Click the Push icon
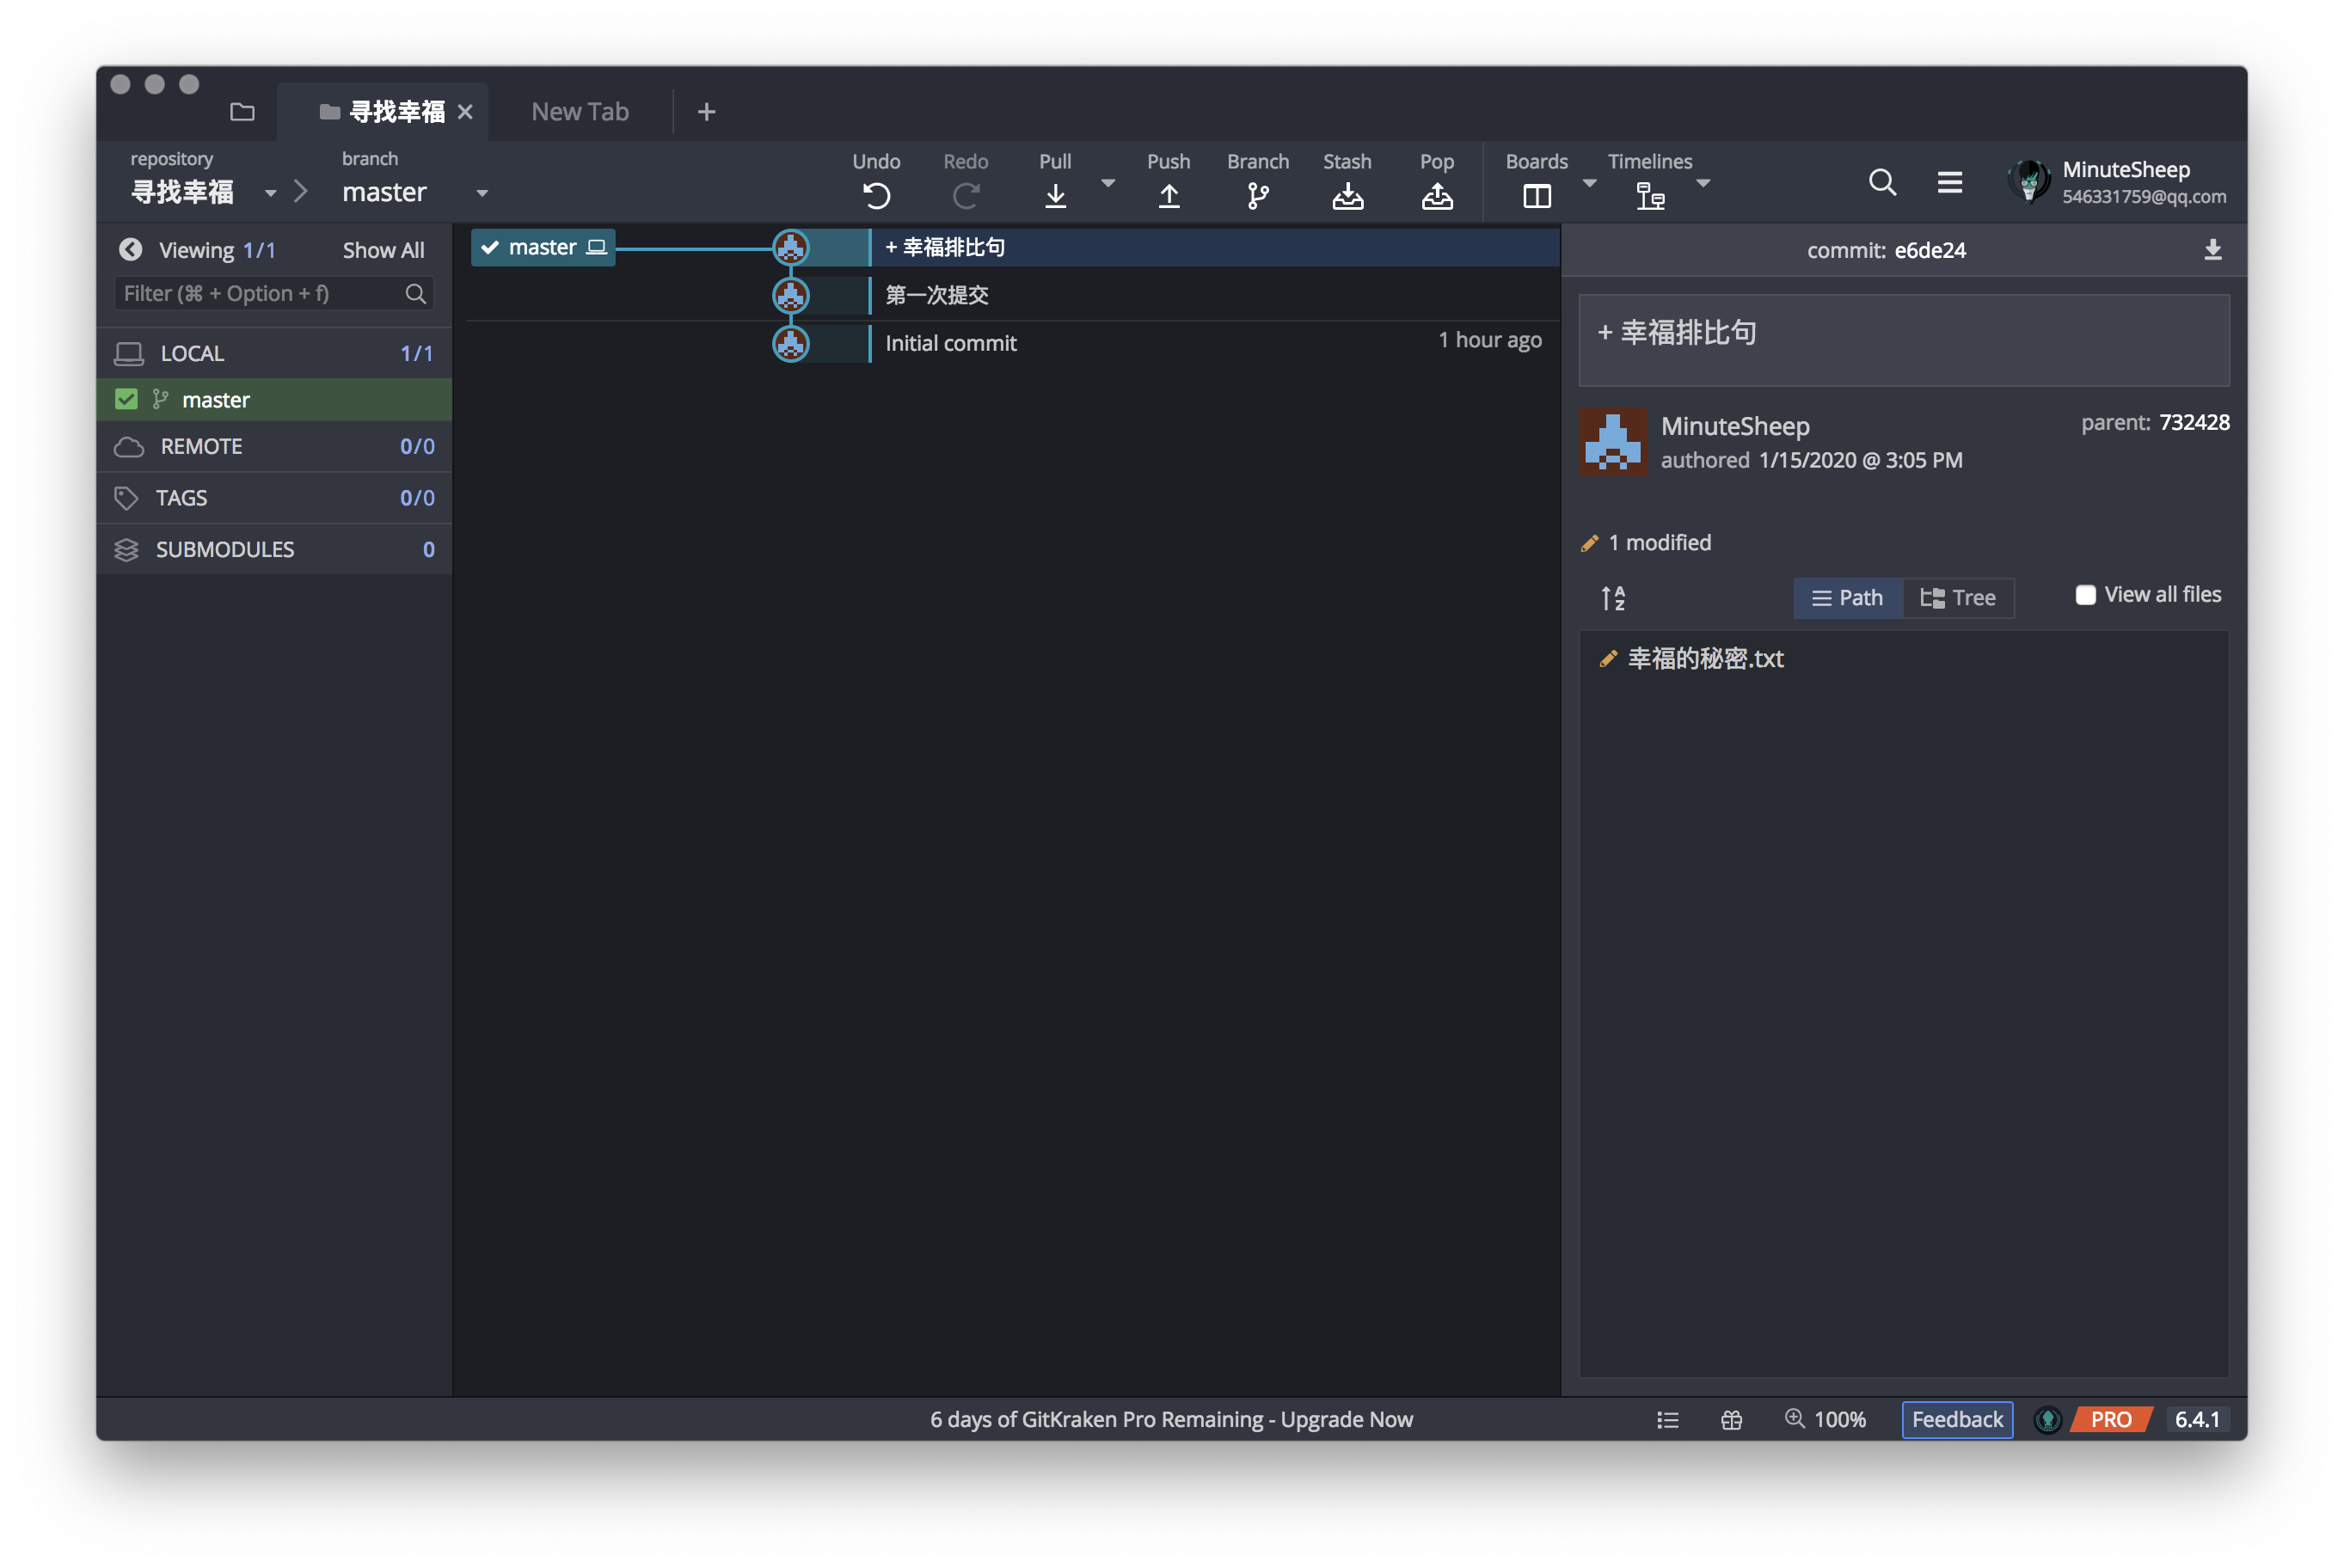This screenshot has width=2344, height=1568. pyautogui.click(x=1168, y=195)
